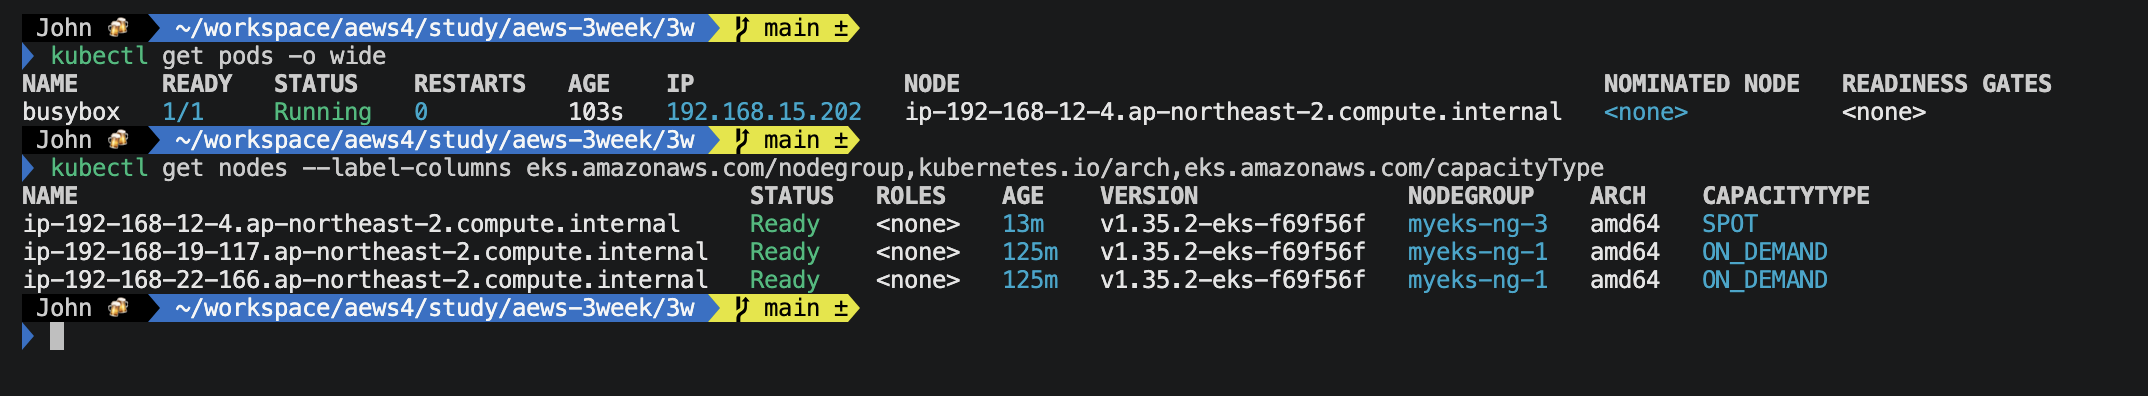Click the 'NODEGROUP' column header
This screenshot has width=2148, height=396.
(x=1471, y=196)
